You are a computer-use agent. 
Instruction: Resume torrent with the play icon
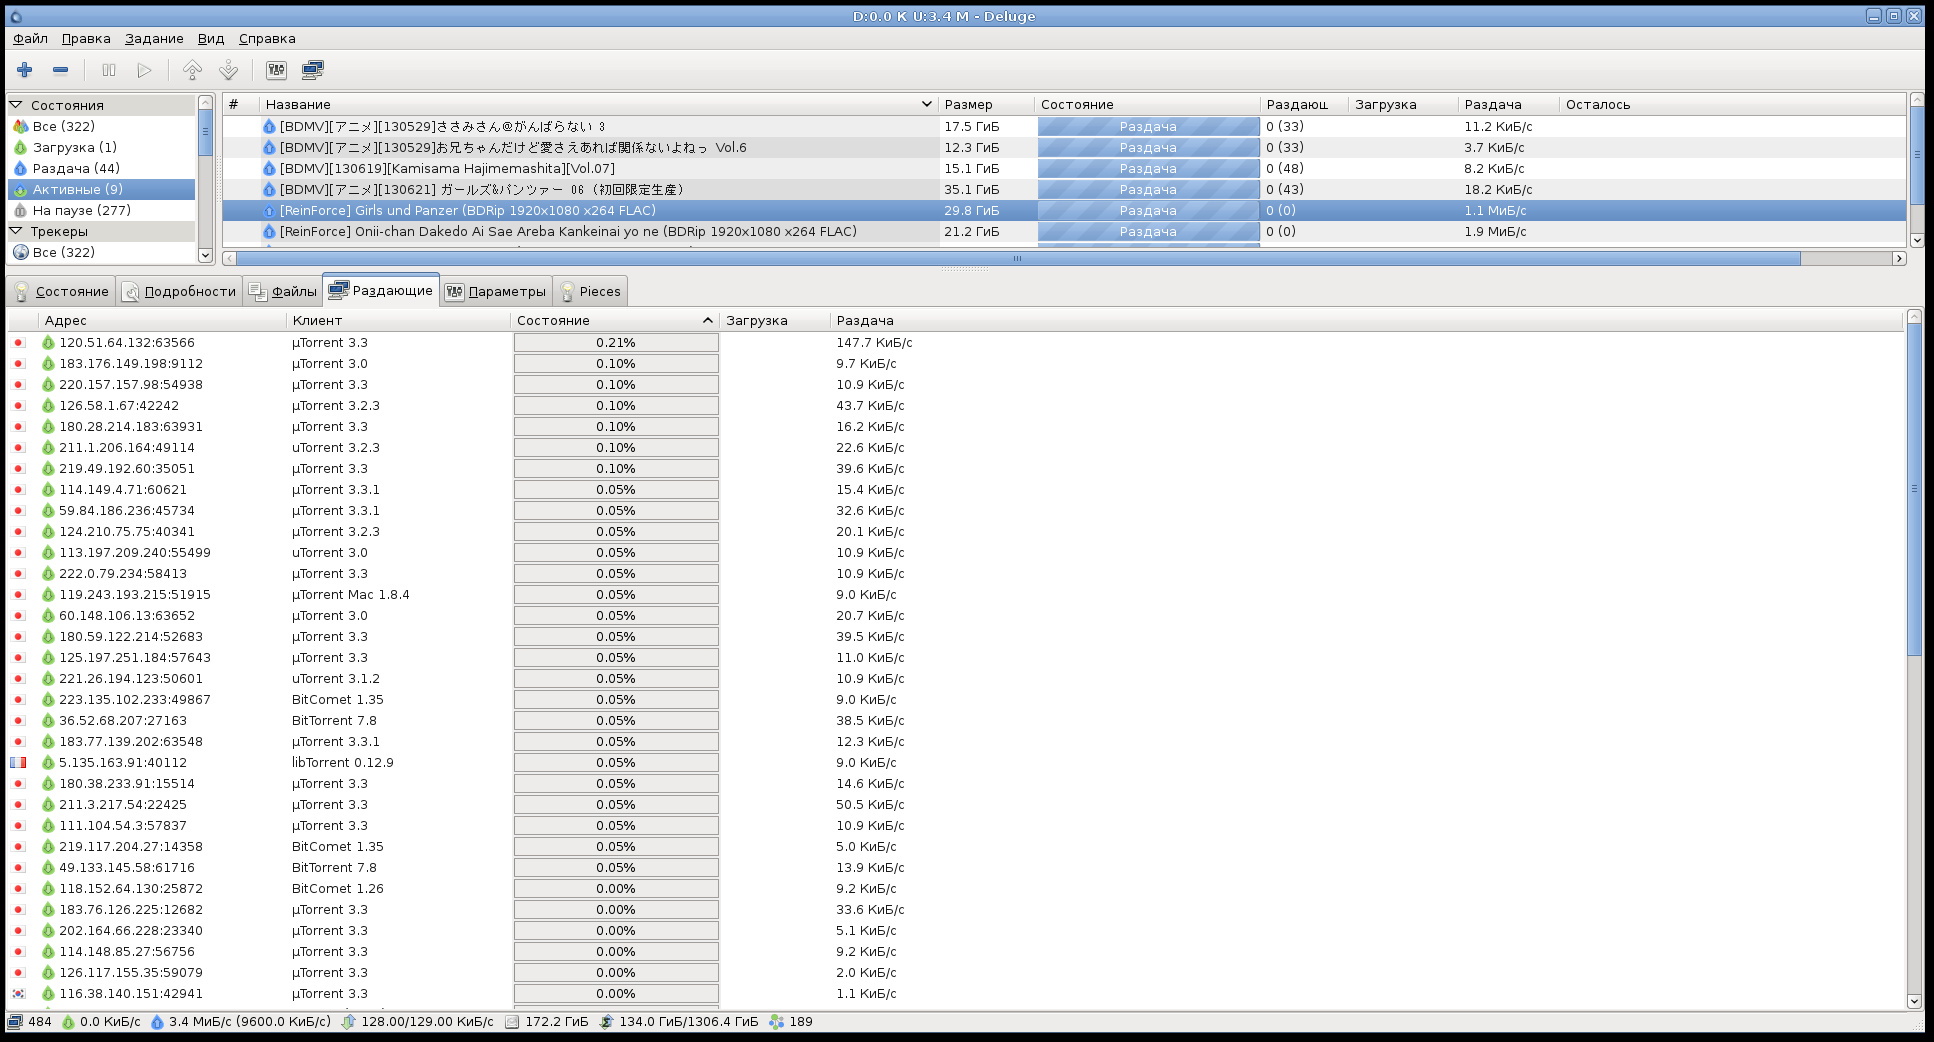tap(144, 70)
